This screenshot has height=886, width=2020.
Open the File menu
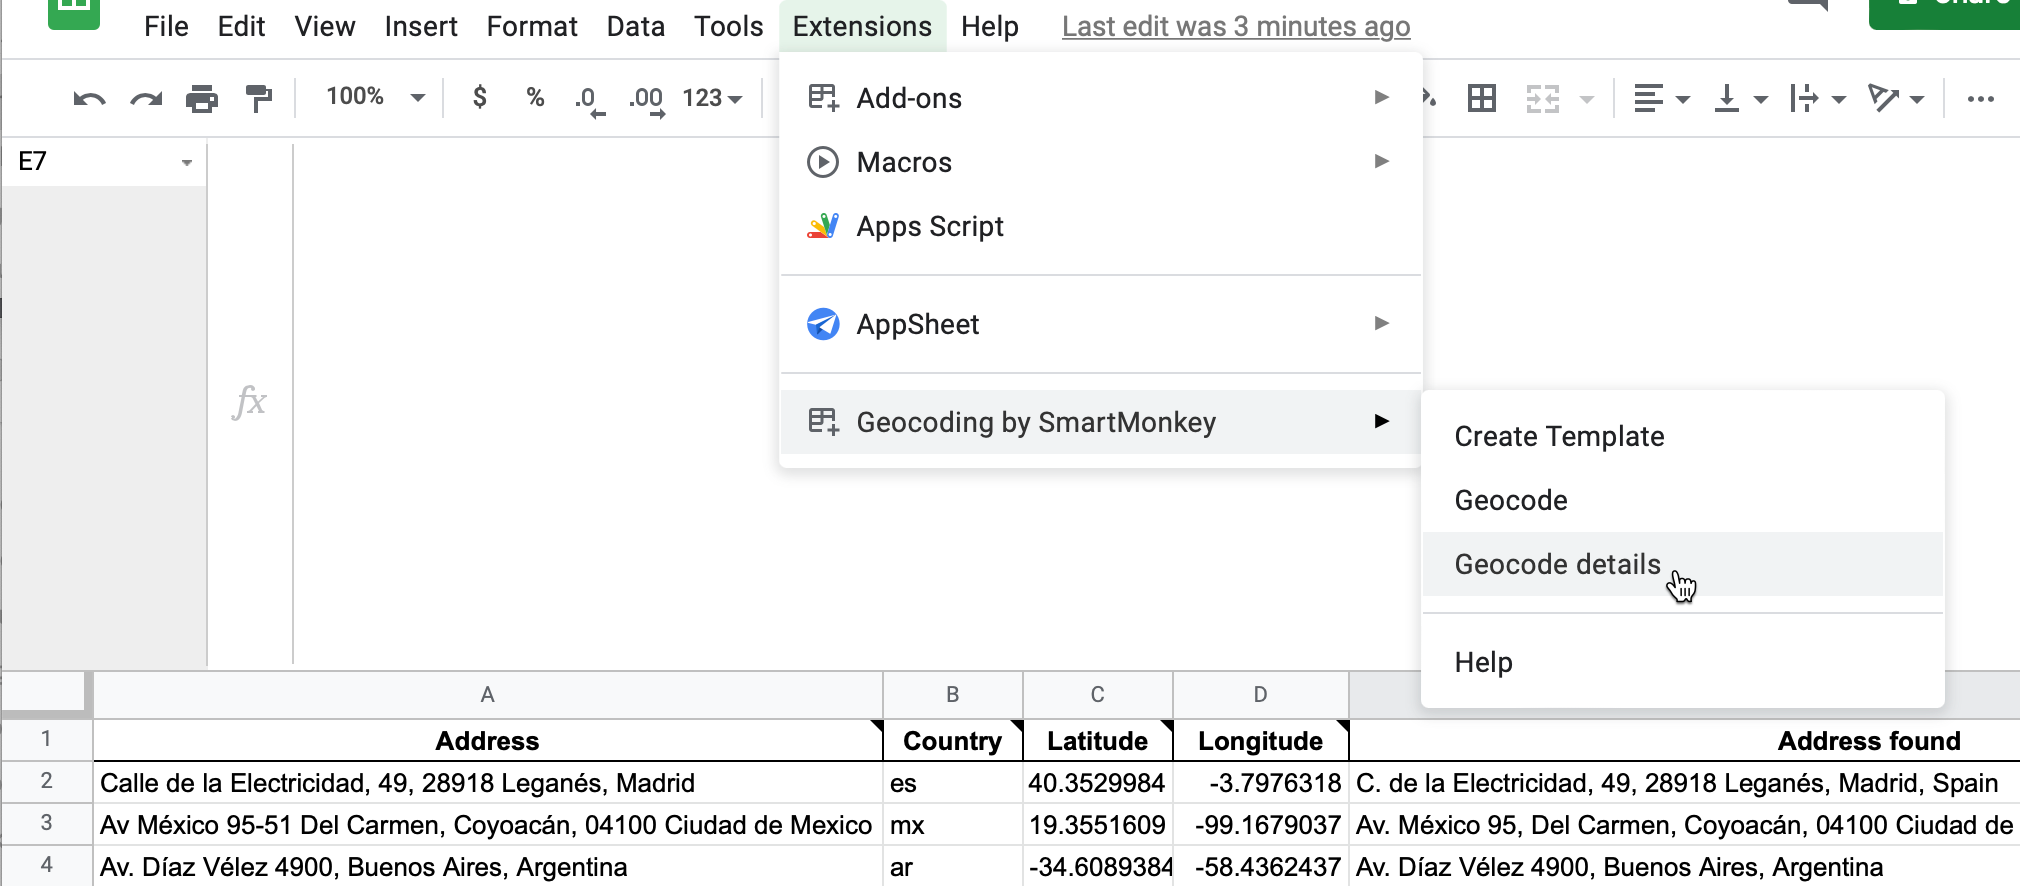pyautogui.click(x=166, y=26)
